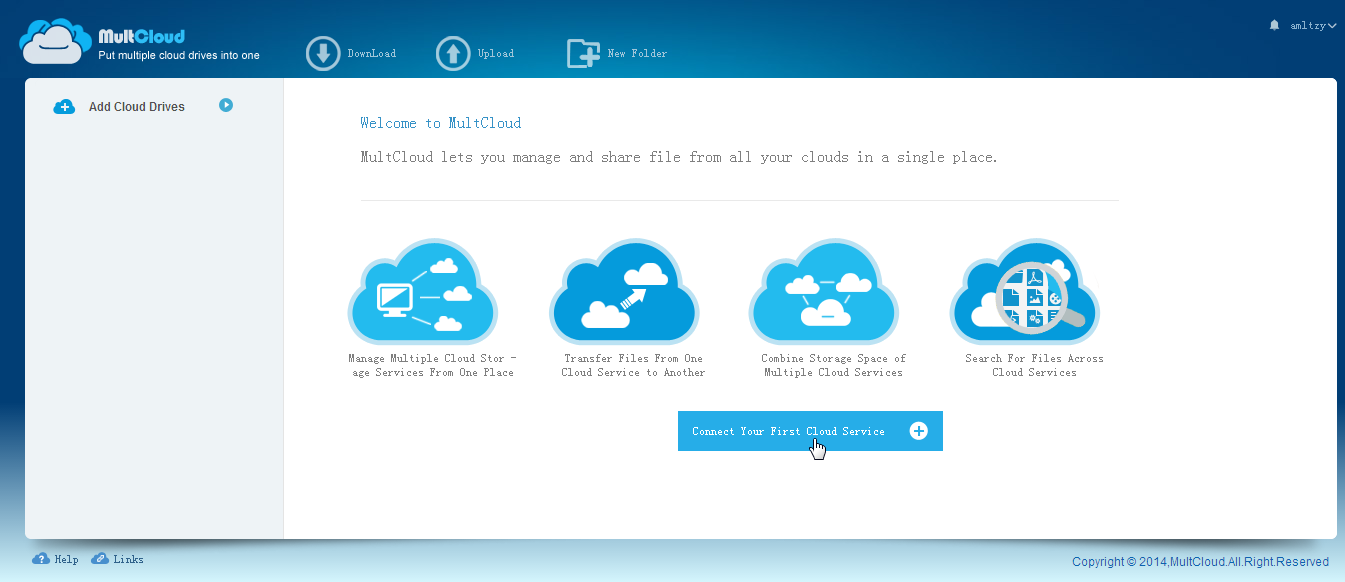Click 'Manage Multiple Cloud Storage Services' caption
The height and width of the screenshot is (582, 1345).
pyautogui.click(x=432, y=365)
